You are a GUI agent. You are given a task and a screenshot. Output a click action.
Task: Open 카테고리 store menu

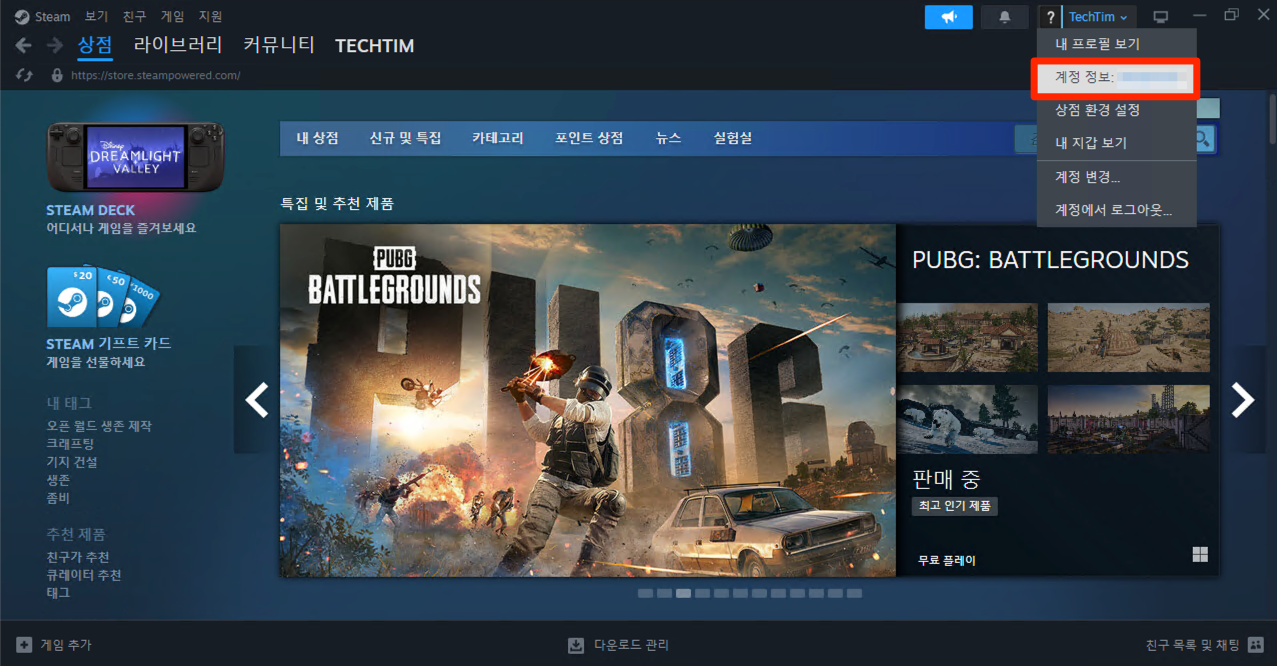point(498,138)
